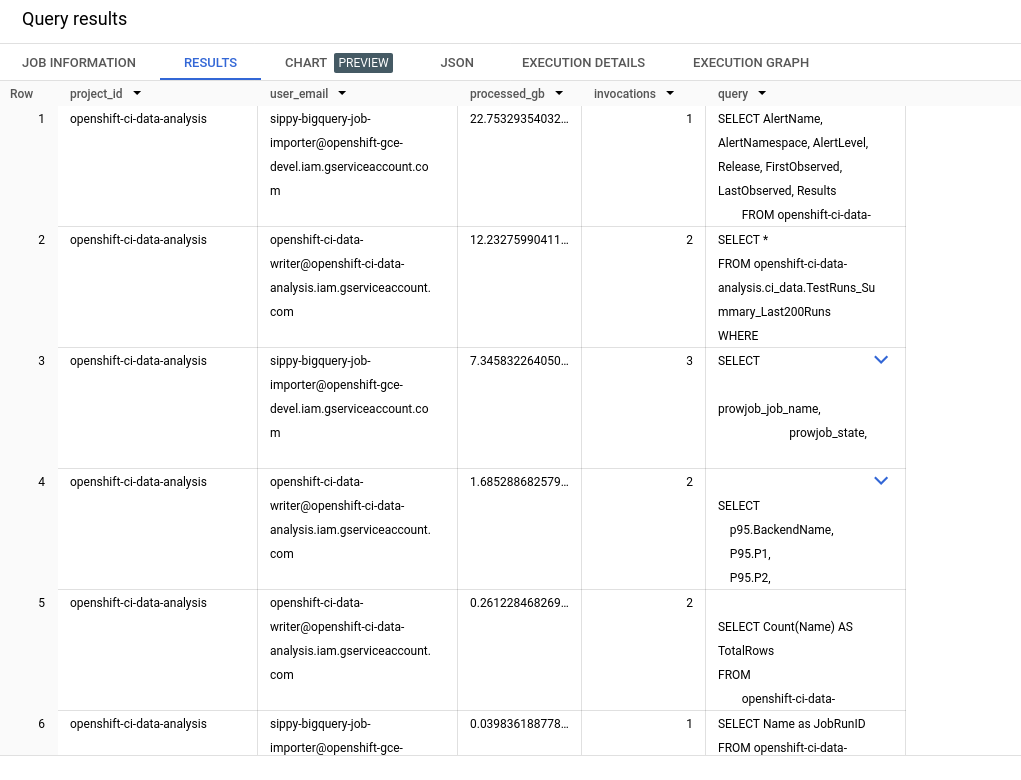Image resolution: width=1021 pixels, height=780 pixels.
Task: Click the prowjob_job_name query text
Action: 769,409
